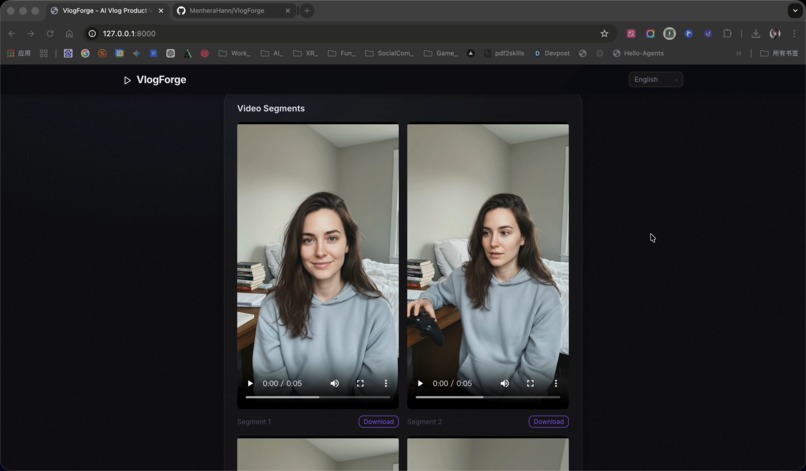The width and height of the screenshot is (806, 471).
Task: Open the green circular extension icon
Action: coord(669,33)
